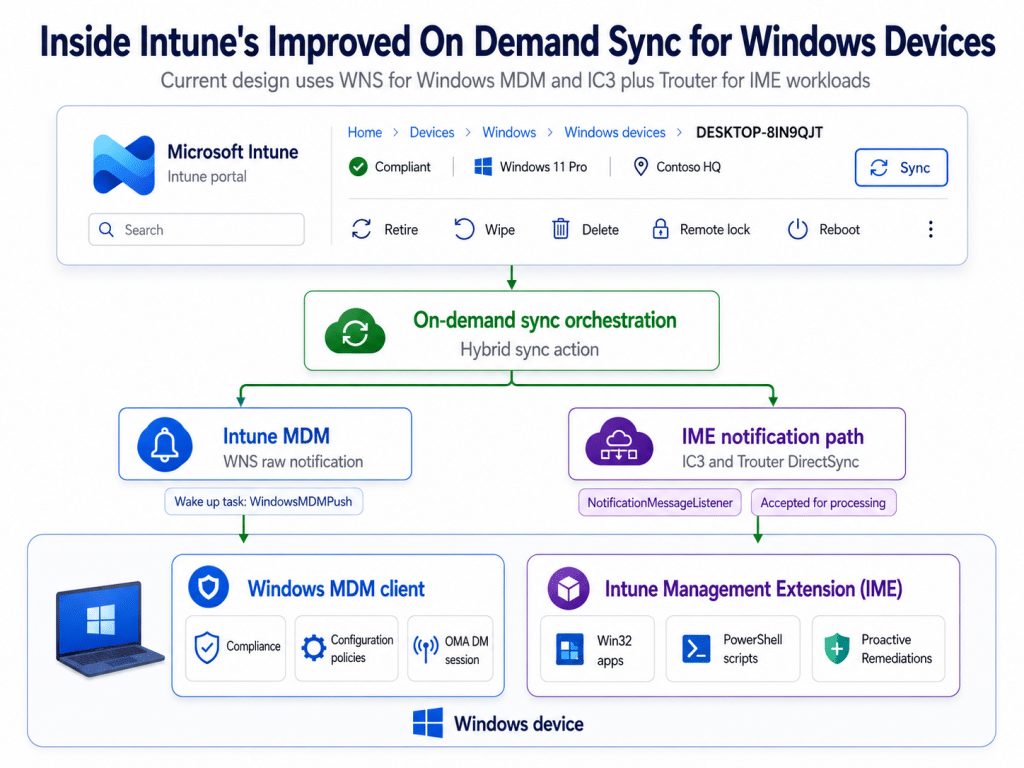
Task: Click the Sync button
Action: 901,168
